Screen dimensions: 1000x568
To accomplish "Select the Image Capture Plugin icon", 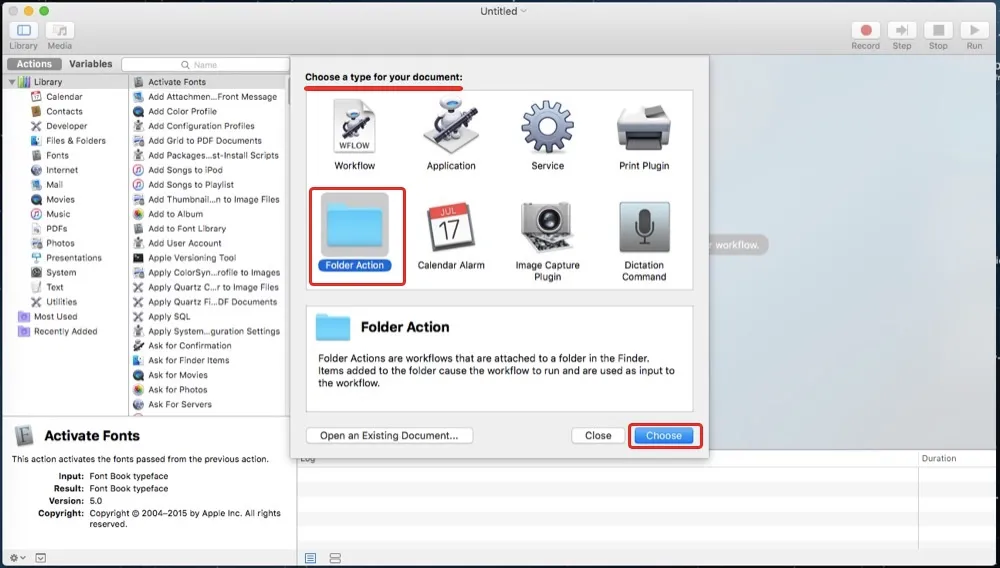I will [x=547, y=228].
